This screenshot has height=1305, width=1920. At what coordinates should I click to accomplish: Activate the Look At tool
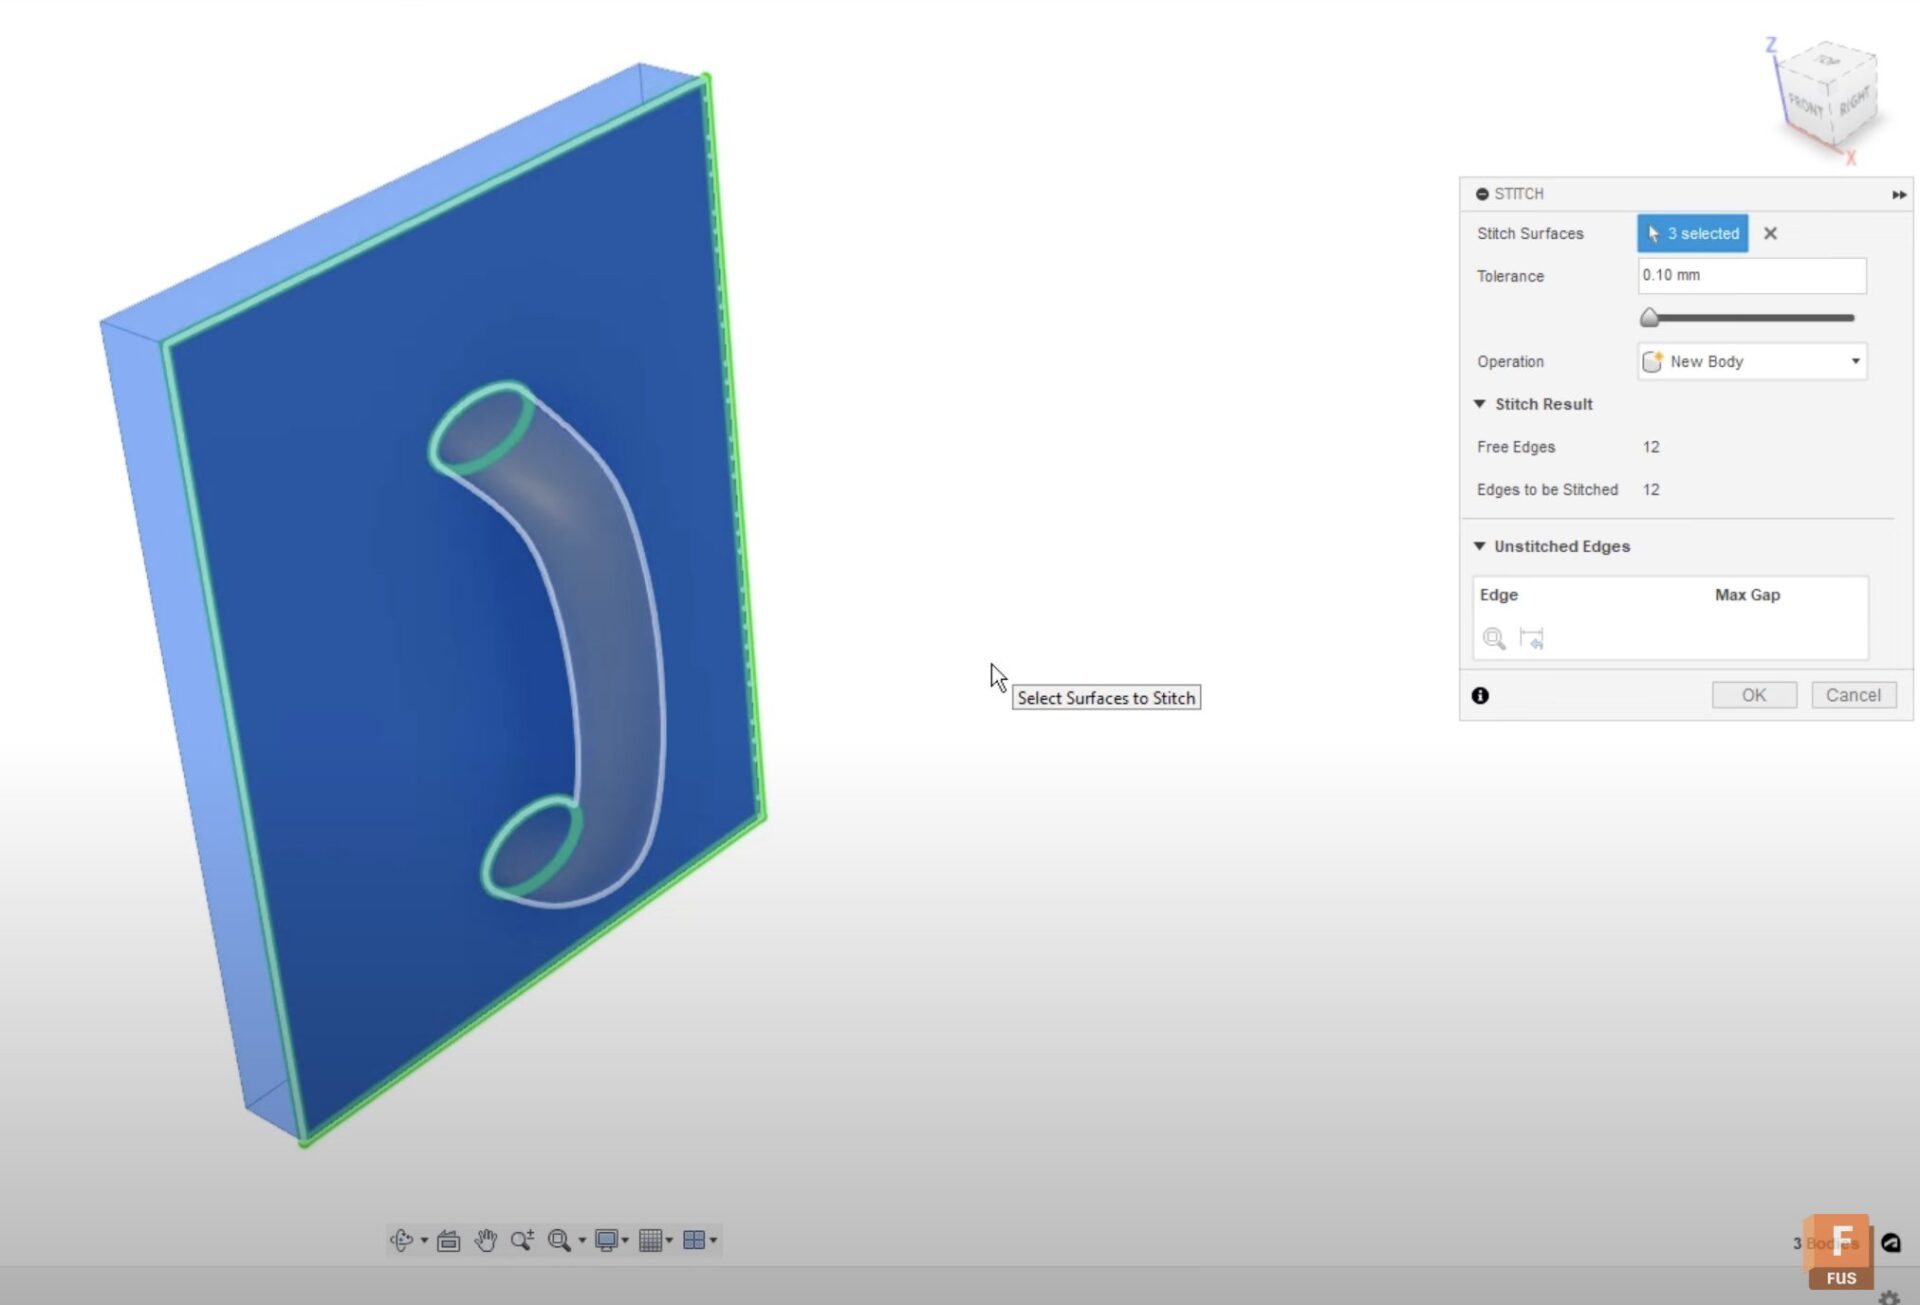(448, 1240)
